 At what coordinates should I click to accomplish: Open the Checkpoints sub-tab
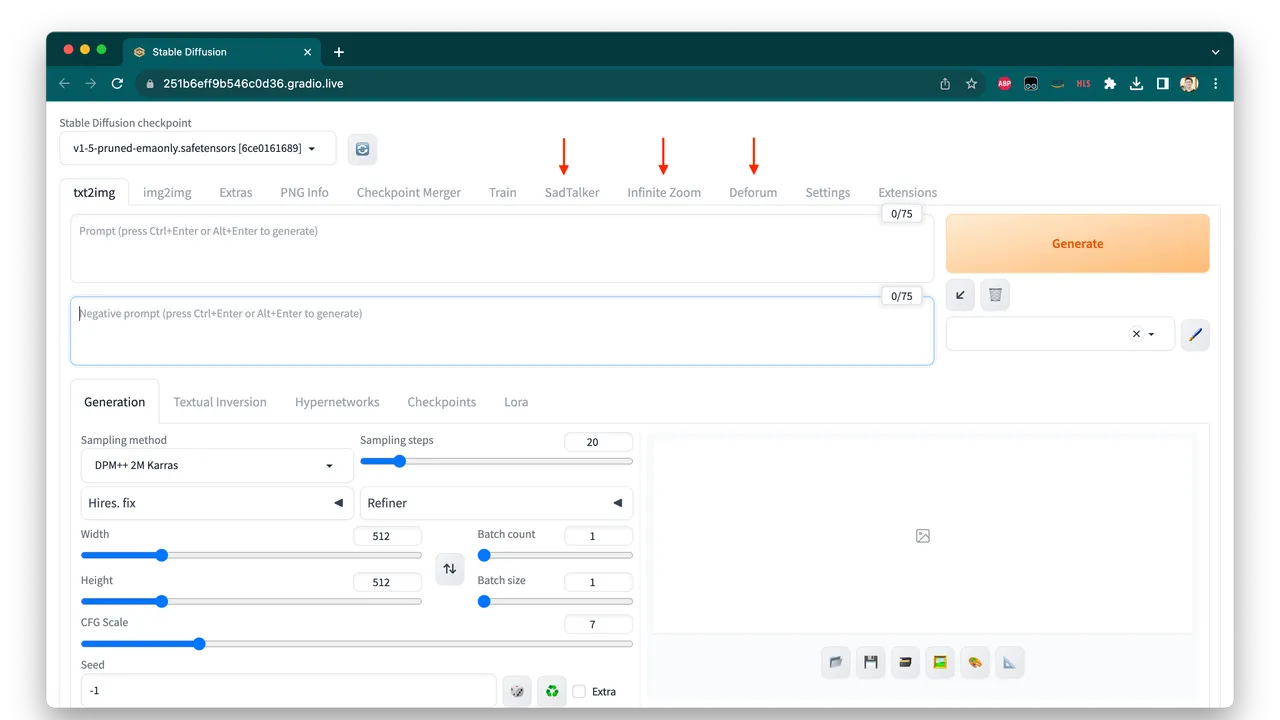click(442, 402)
